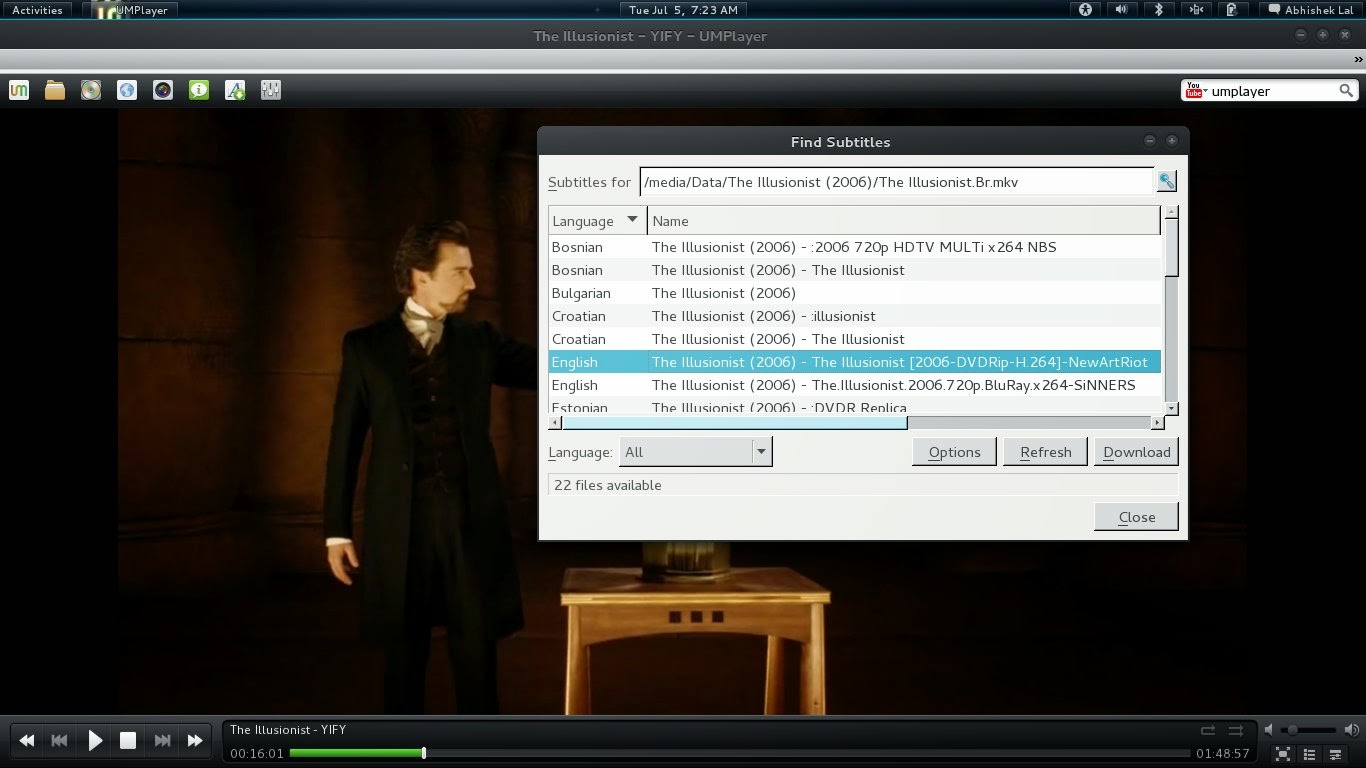Select the Bosnian 720p HDTV MULTi x264 NBS subtitle

[x=854, y=247]
